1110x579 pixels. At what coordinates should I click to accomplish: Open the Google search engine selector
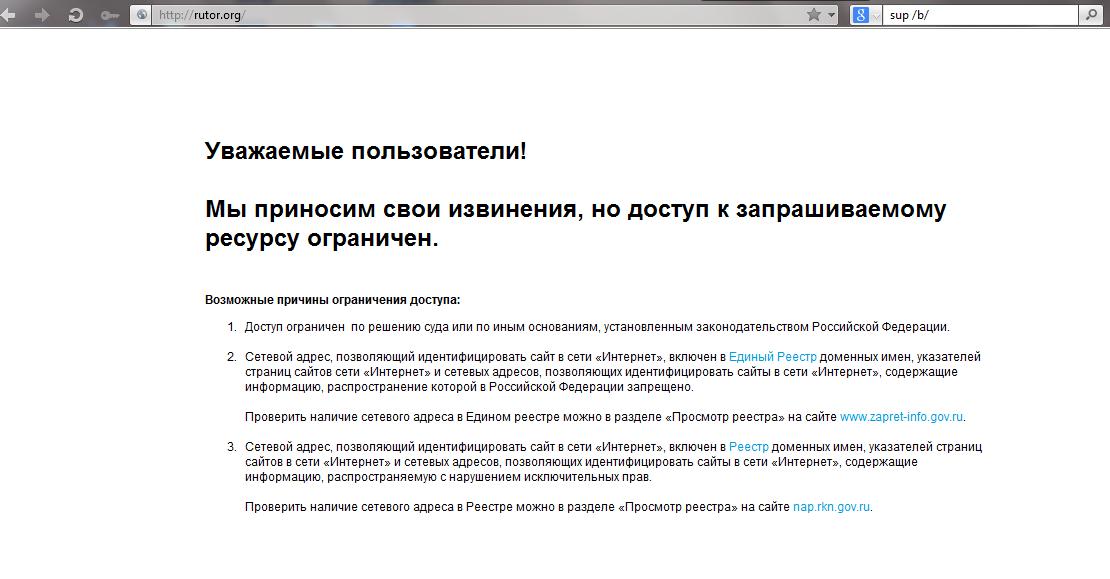pyautogui.click(x=866, y=15)
